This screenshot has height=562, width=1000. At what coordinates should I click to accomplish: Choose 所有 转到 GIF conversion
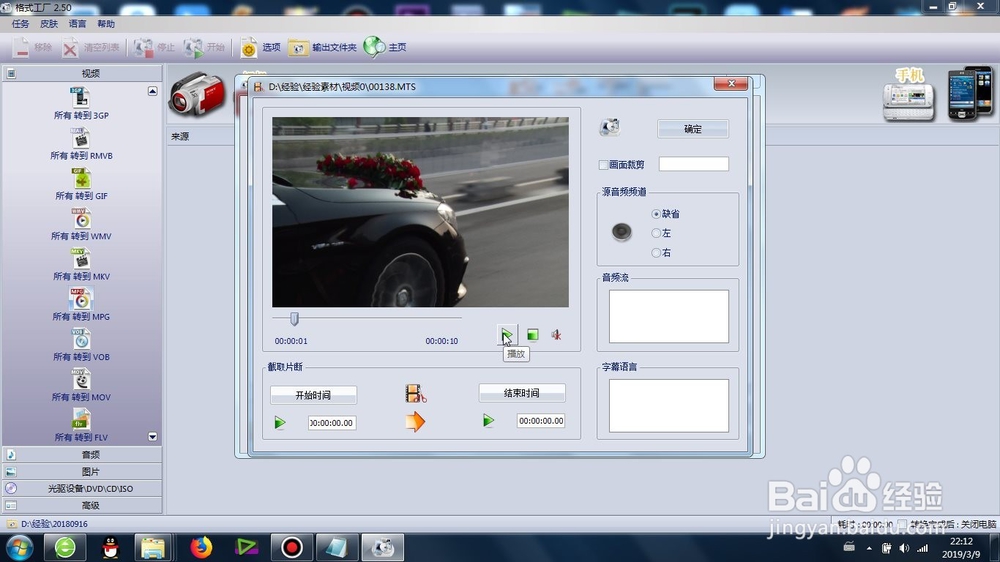(81, 184)
